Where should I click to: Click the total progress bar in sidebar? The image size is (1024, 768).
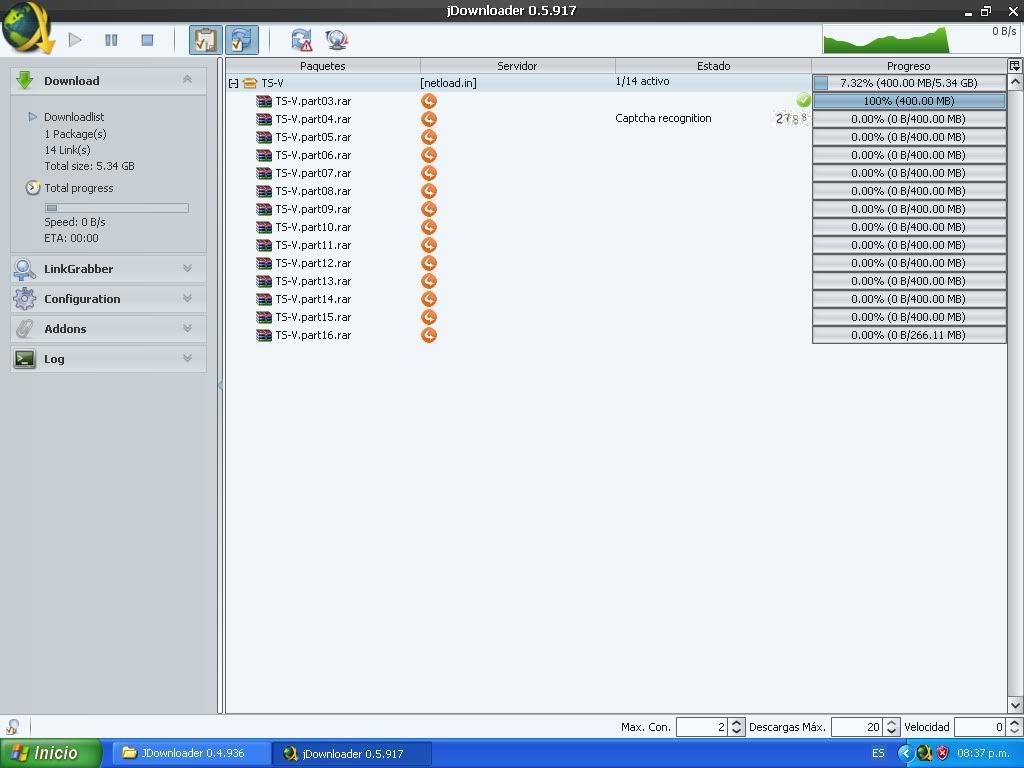click(116, 208)
